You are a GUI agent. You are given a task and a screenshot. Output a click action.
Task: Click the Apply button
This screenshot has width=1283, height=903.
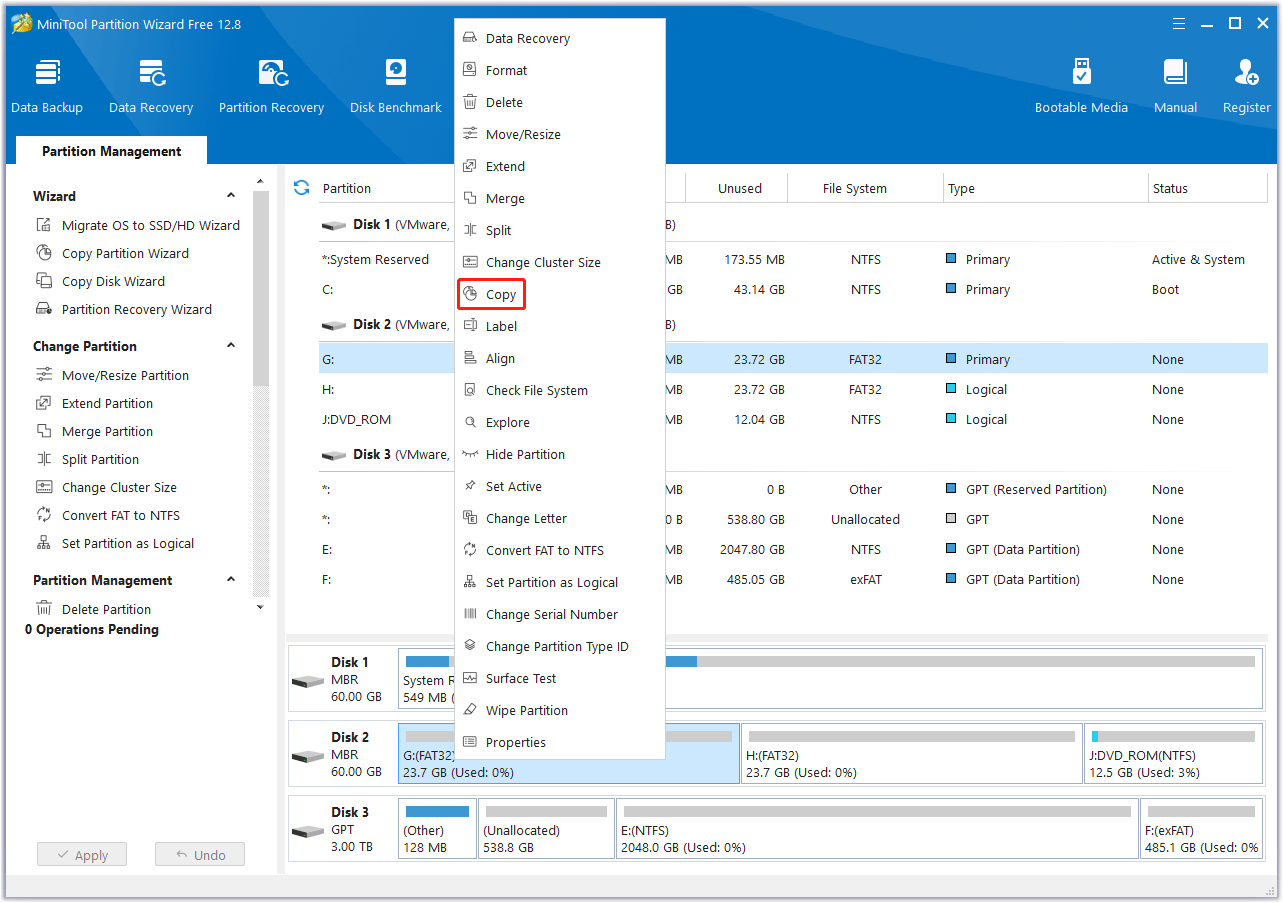pos(82,855)
